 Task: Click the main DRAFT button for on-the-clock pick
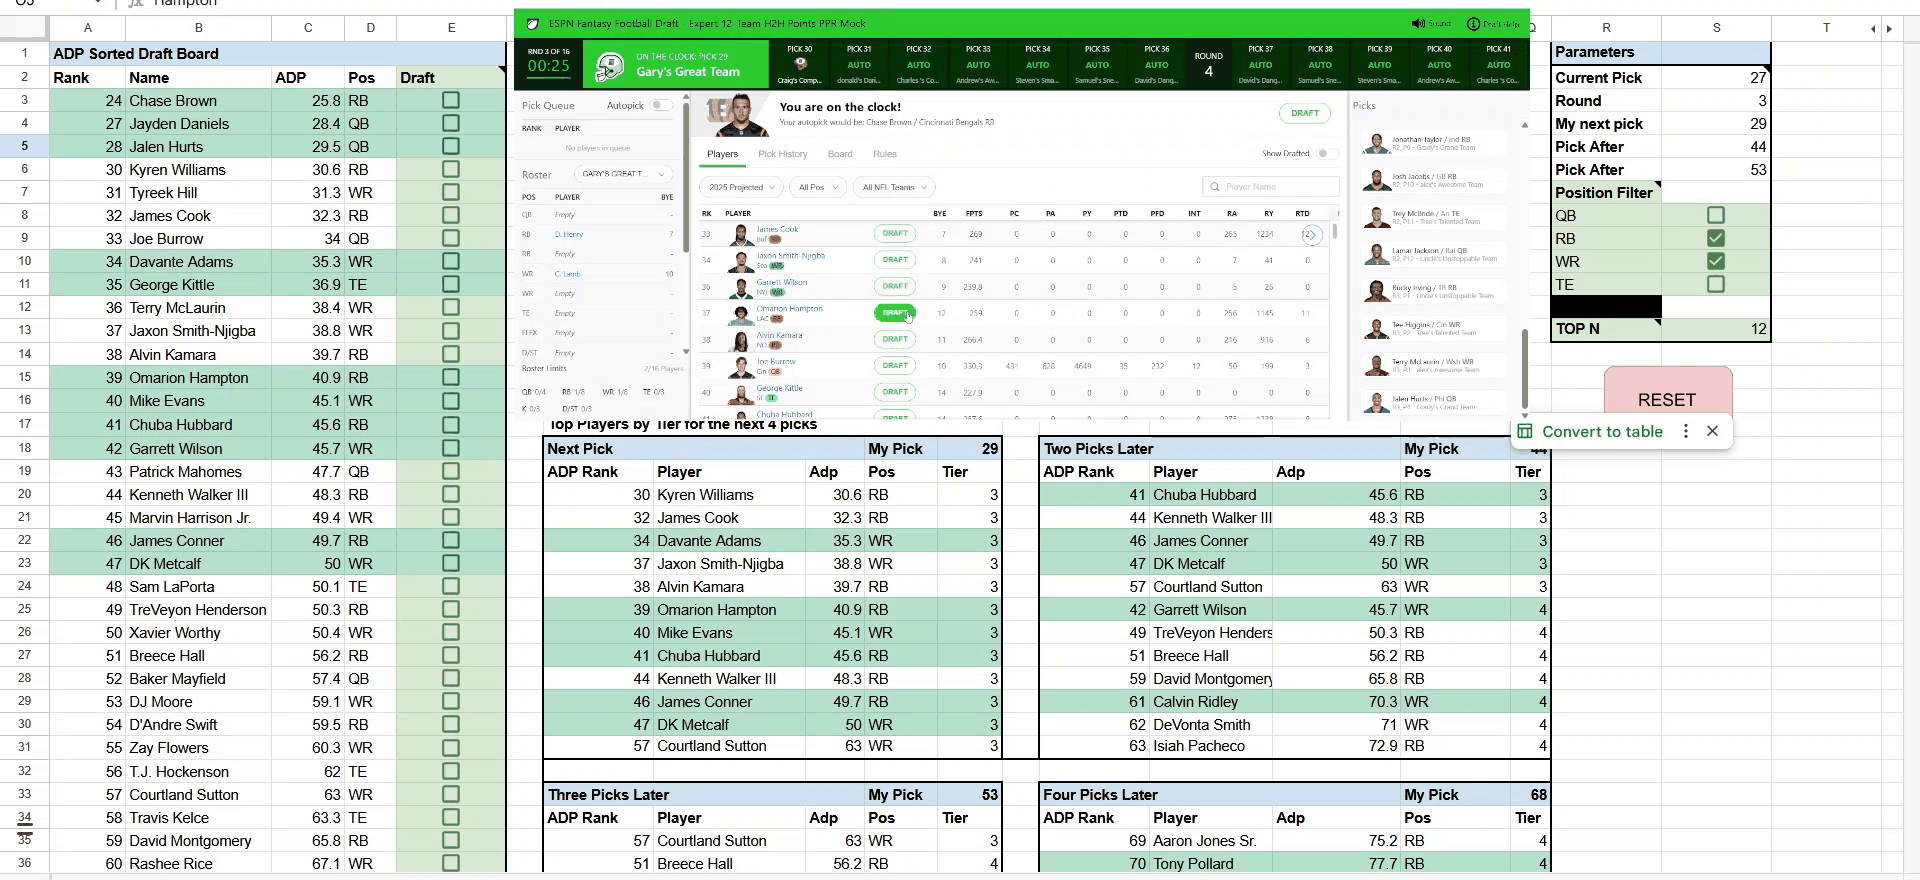tap(1305, 113)
